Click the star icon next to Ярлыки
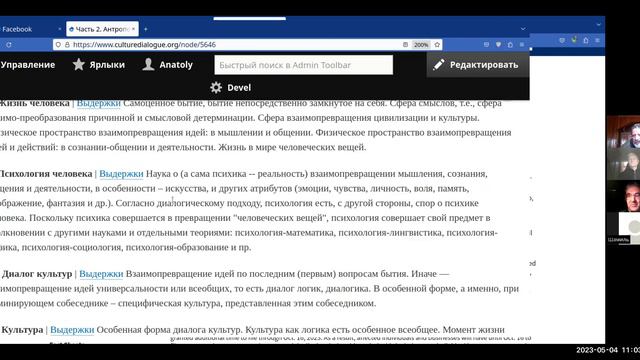The image size is (640, 360). [x=78, y=64]
